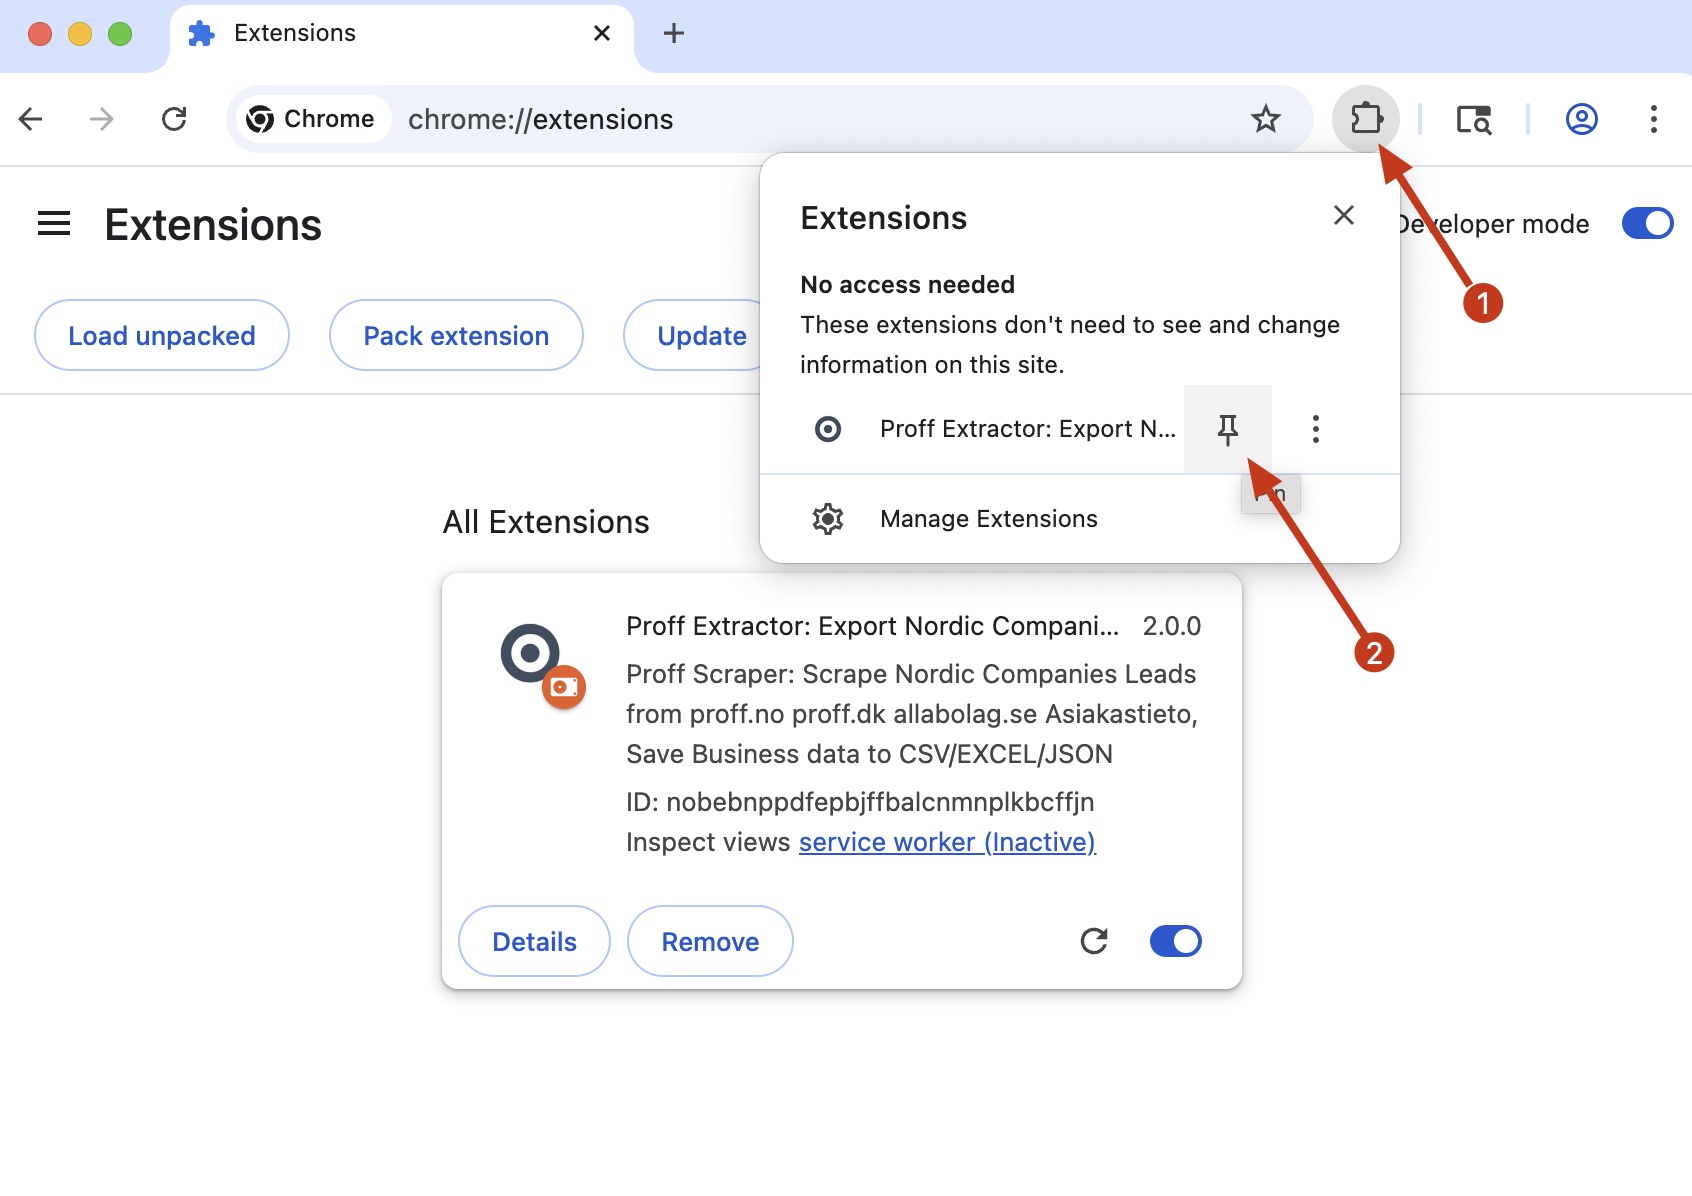Reload the page with refresh icon
Viewport: 1692px width, 1196px height.
click(x=175, y=119)
